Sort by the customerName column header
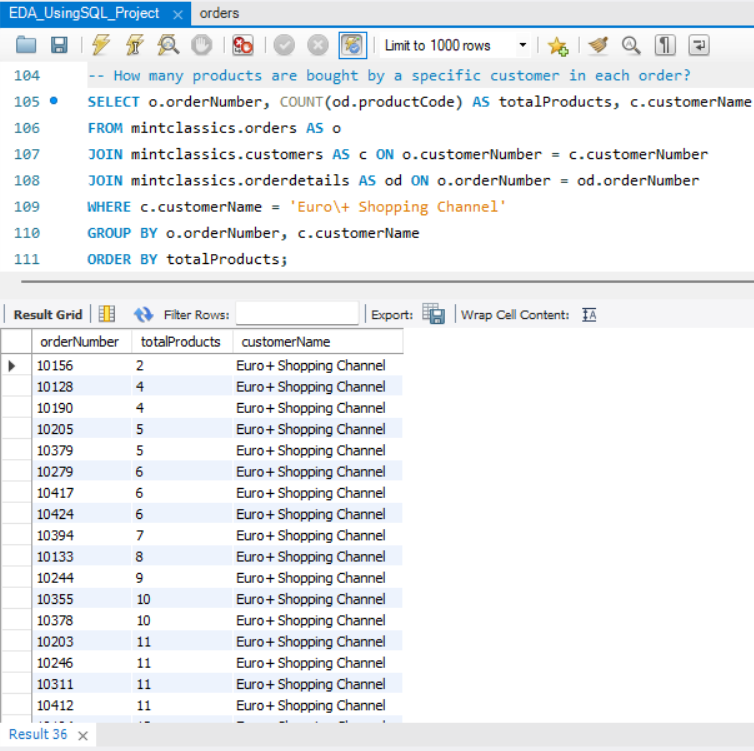754x751 pixels. 318,342
